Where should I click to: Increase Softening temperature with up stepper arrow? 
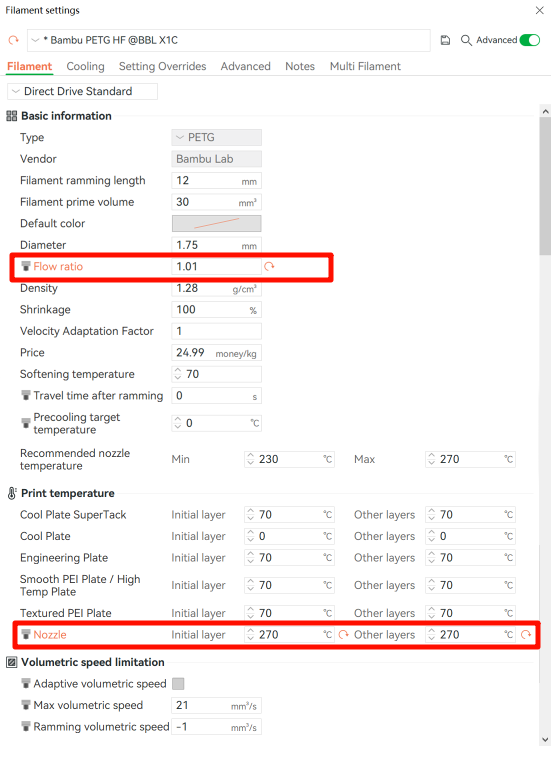pos(177,371)
